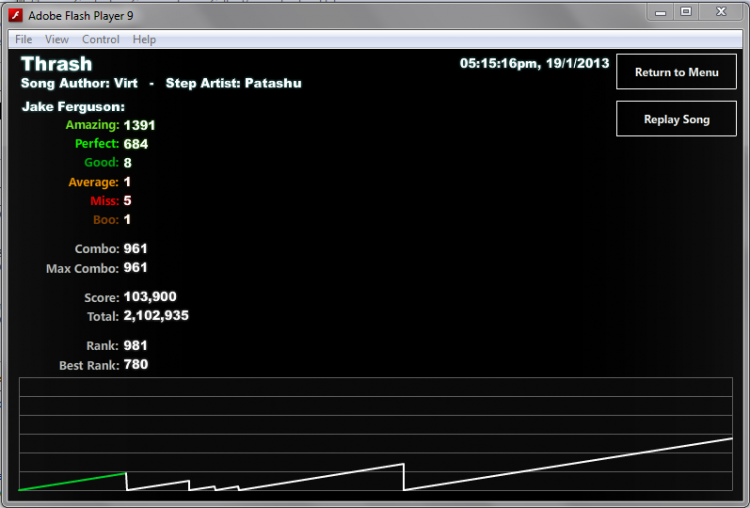Viewport: 750px width, 508px height.
Task: Open the File menu
Action: [23, 39]
